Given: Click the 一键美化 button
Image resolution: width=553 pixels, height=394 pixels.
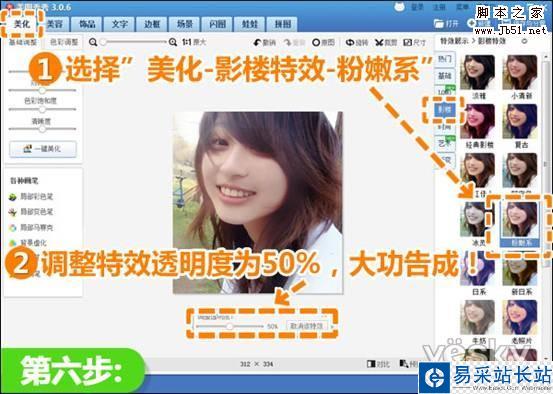Looking at the screenshot, I should click(43, 149).
